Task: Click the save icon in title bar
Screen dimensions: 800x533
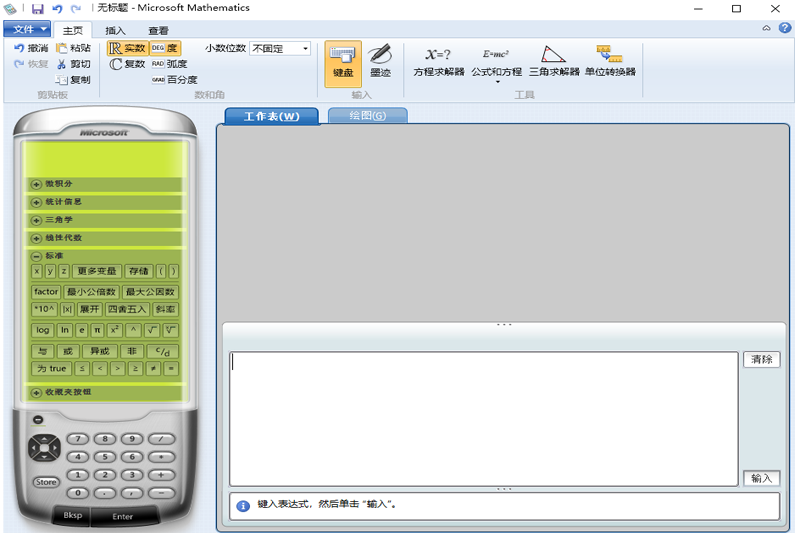Action: point(37,9)
